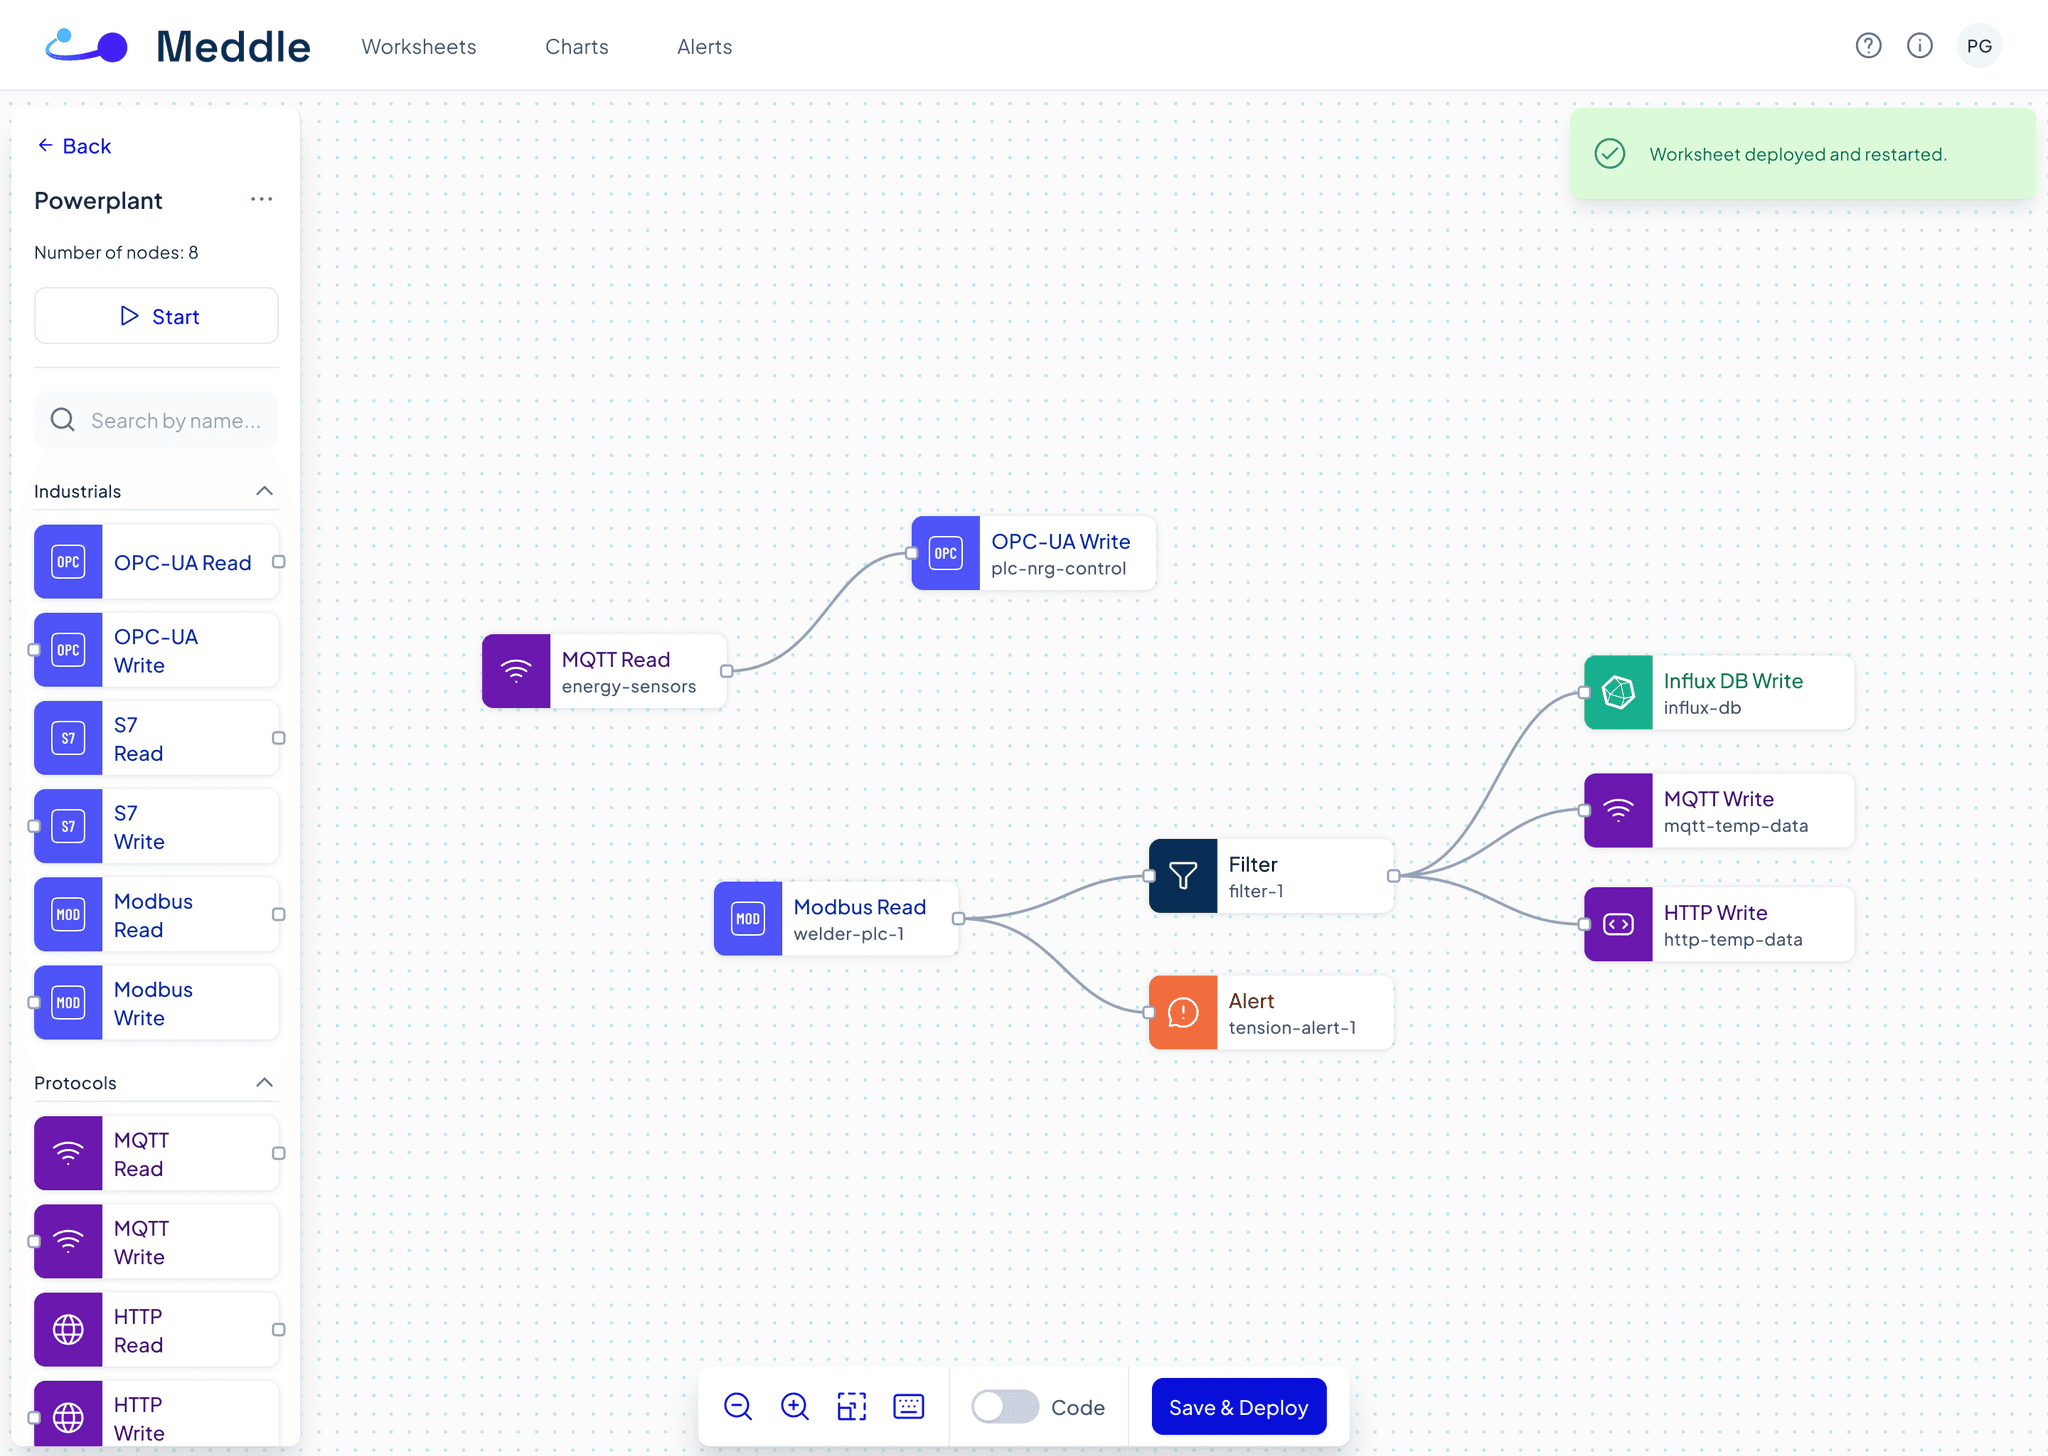Open the info circle icon
Screen dimensions: 2048x1456
(1920, 46)
